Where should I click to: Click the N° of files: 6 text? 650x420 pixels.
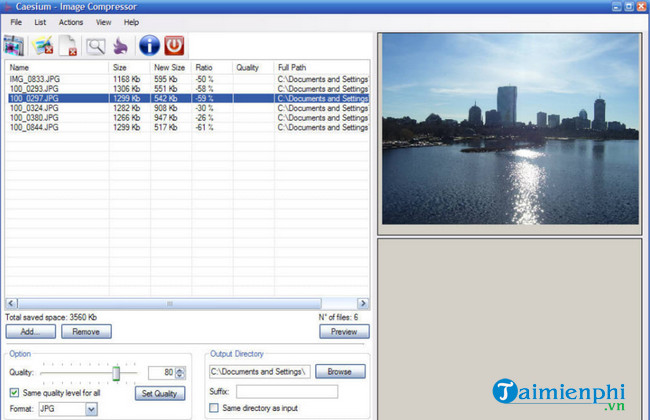(338, 318)
